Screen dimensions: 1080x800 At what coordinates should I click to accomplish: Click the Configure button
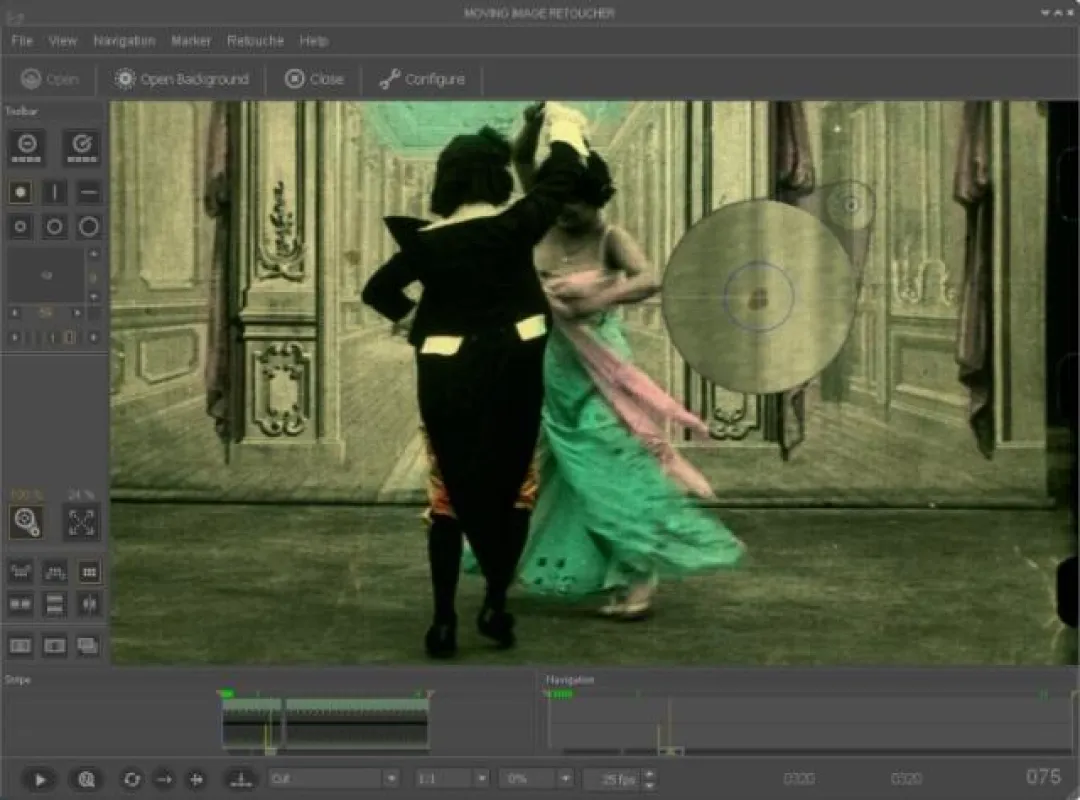point(422,79)
